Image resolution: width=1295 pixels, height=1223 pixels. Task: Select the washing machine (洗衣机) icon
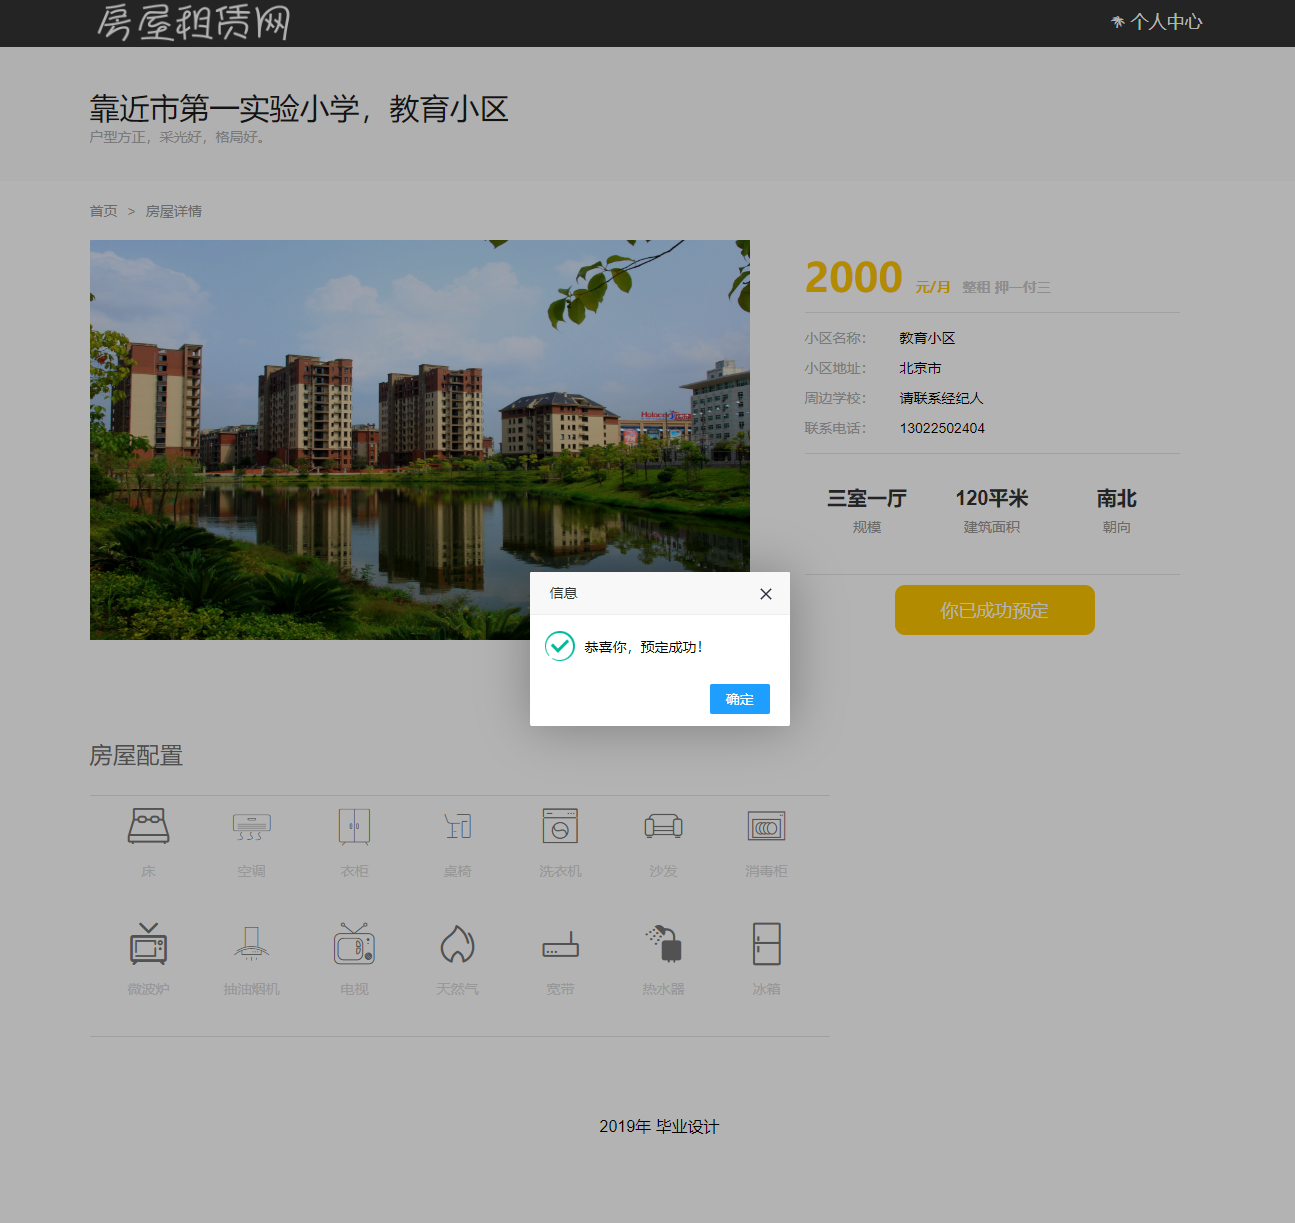560,826
